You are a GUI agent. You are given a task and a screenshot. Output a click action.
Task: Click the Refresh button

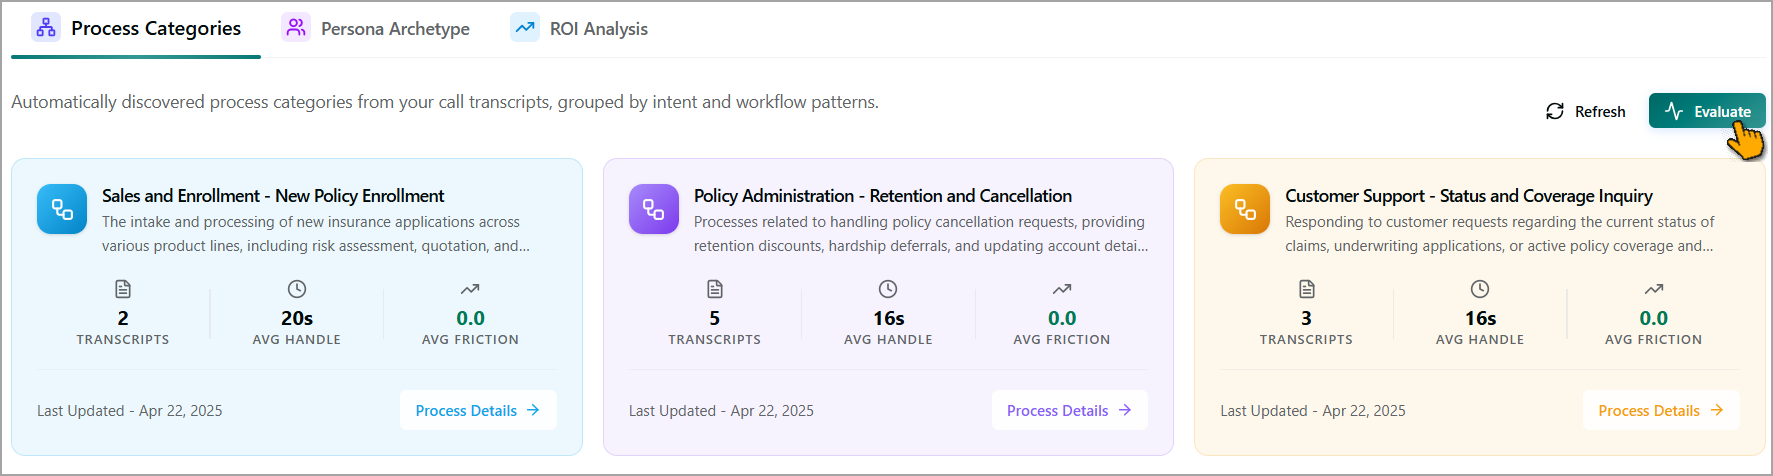tap(1585, 111)
